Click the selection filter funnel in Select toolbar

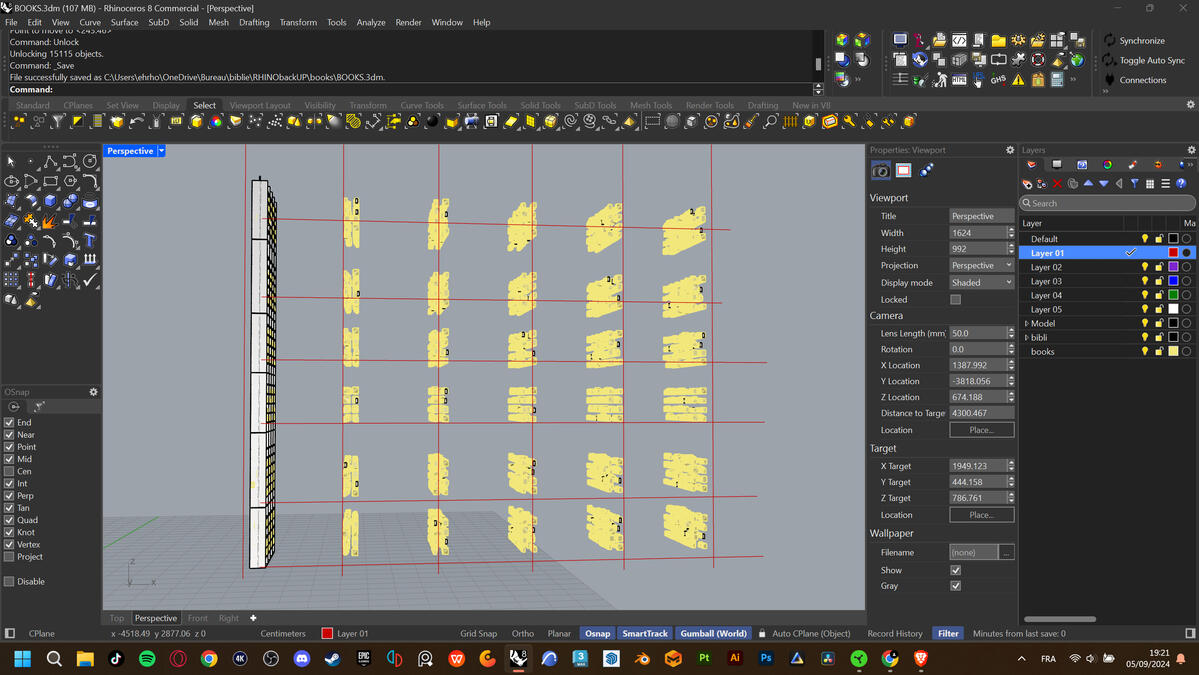point(58,121)
